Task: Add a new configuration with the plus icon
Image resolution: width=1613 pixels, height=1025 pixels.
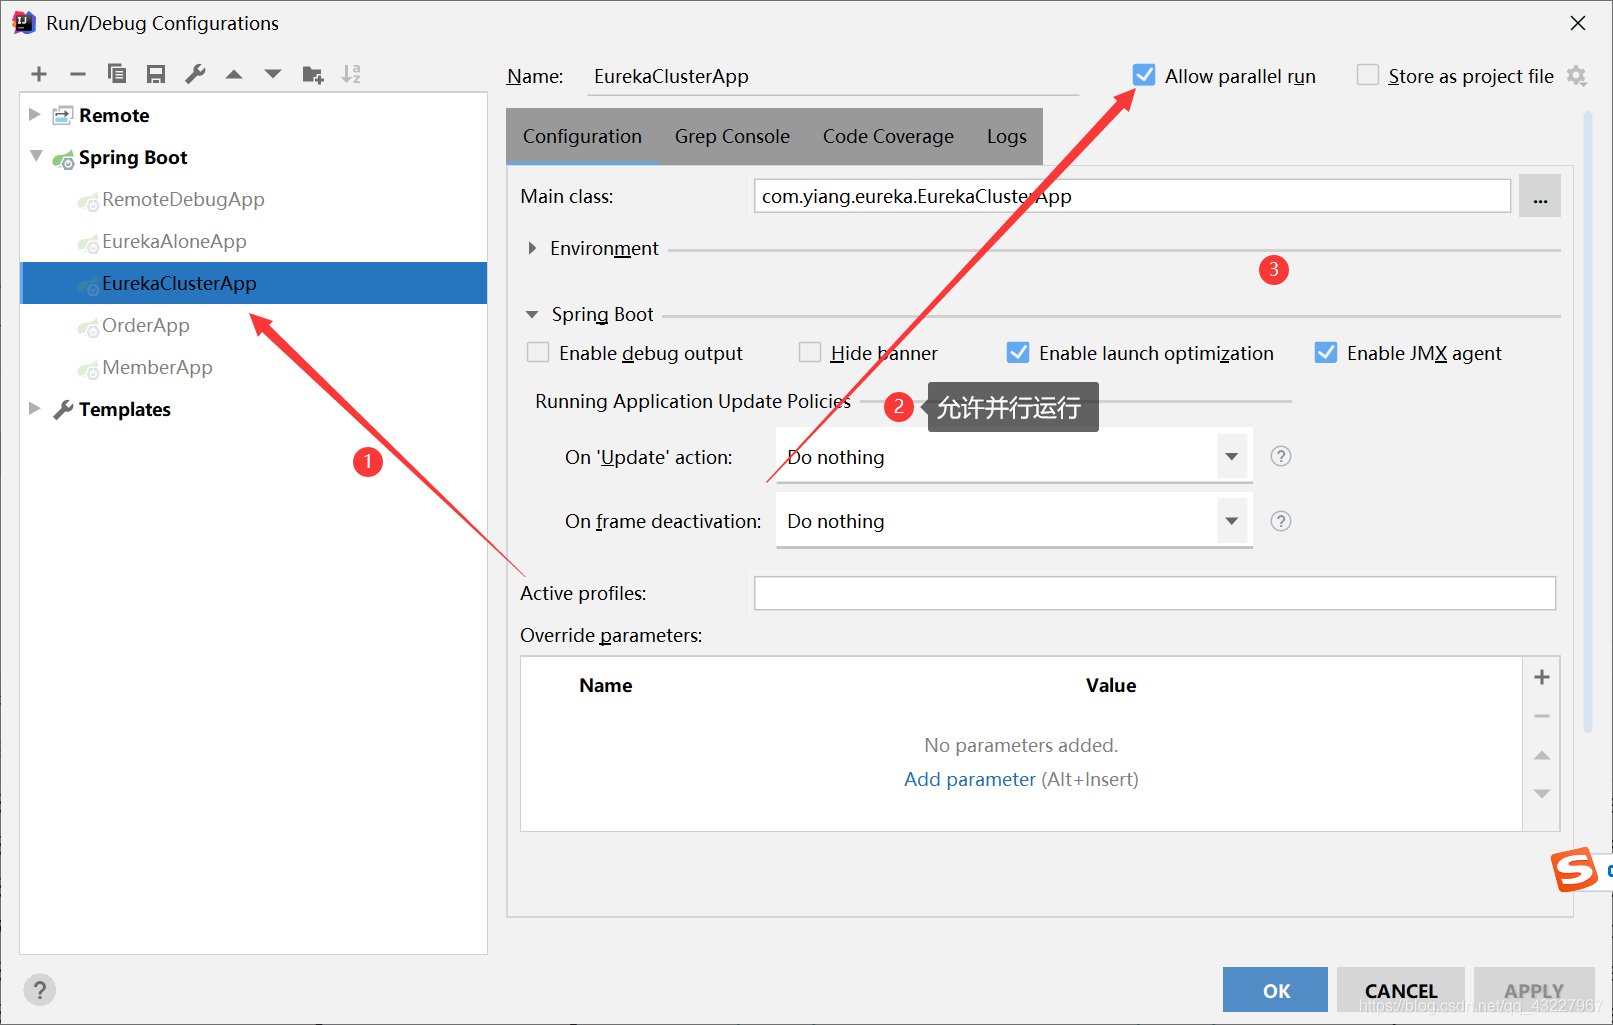Action: pos(39,74)
